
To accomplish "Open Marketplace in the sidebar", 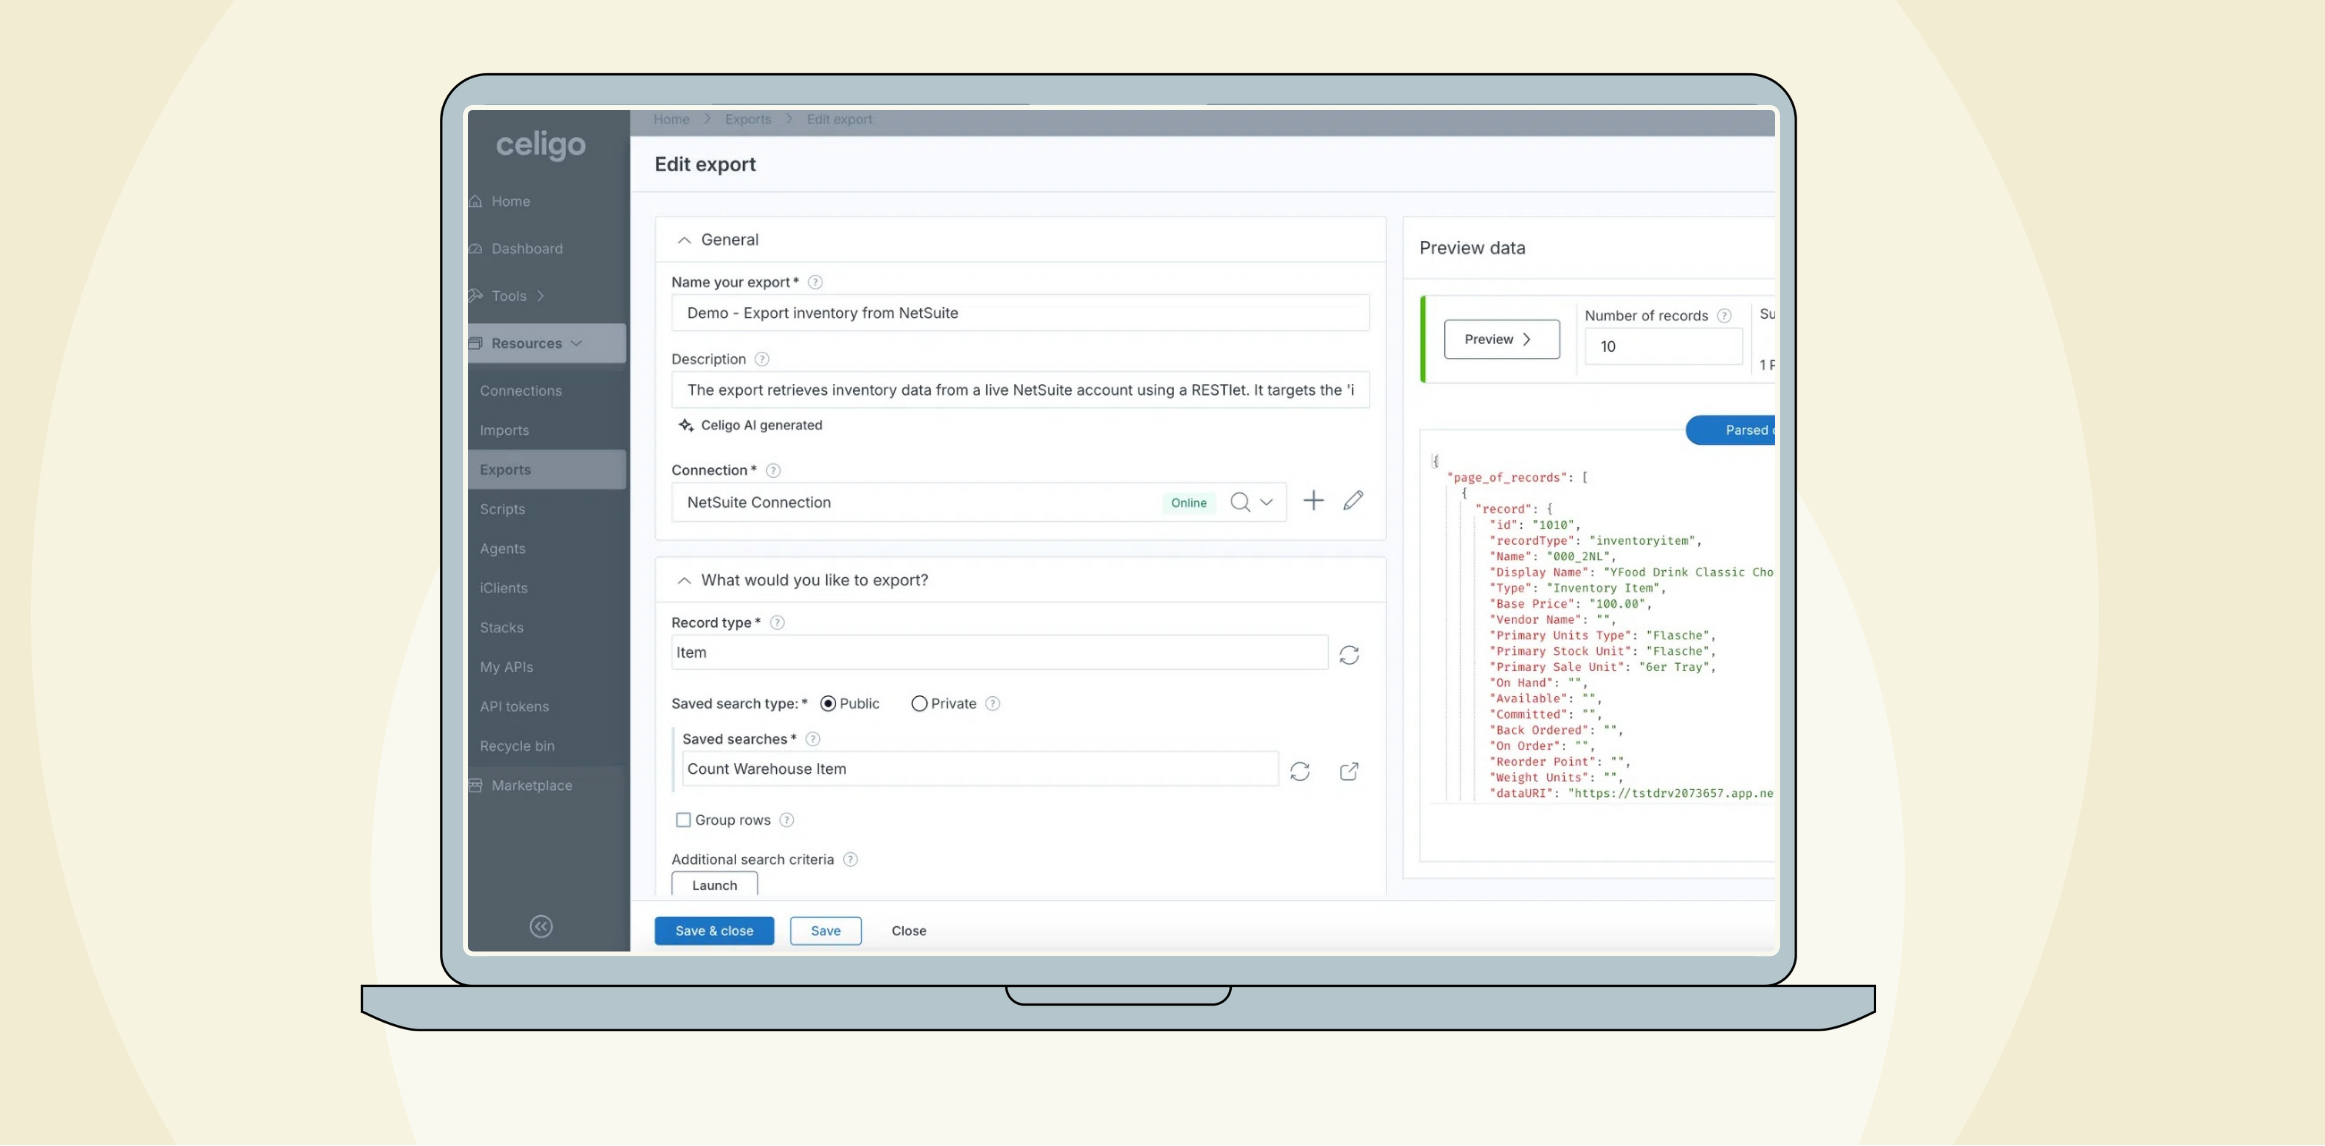I will [x=532, y=786].
